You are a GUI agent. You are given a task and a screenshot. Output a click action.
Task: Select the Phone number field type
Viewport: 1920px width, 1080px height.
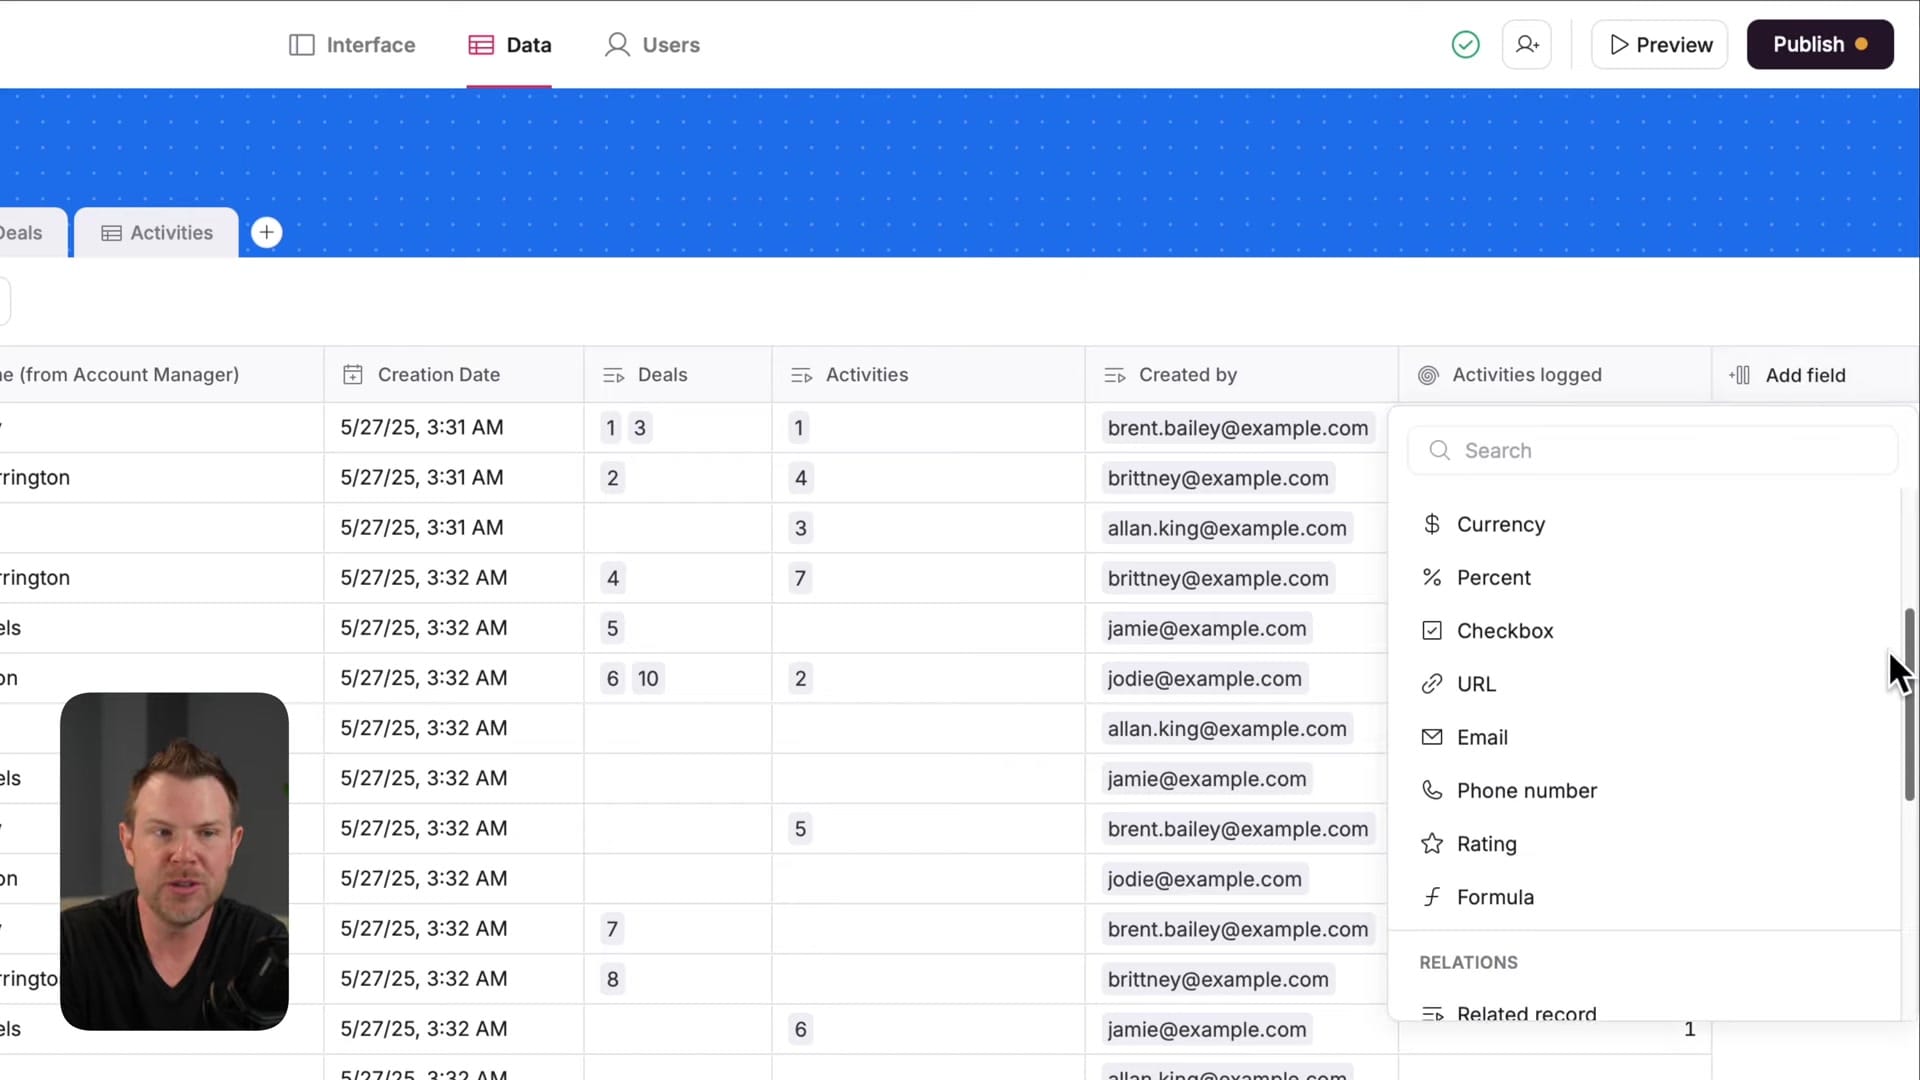1653,791
